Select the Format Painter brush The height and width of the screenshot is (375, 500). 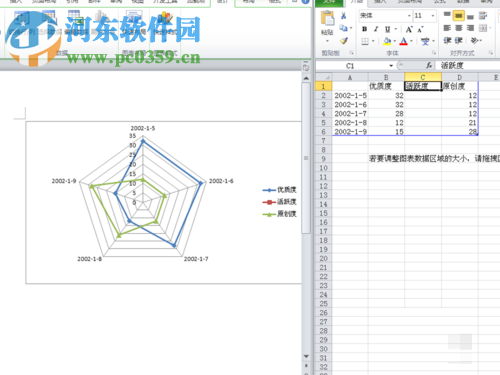(x=344, y=41)
